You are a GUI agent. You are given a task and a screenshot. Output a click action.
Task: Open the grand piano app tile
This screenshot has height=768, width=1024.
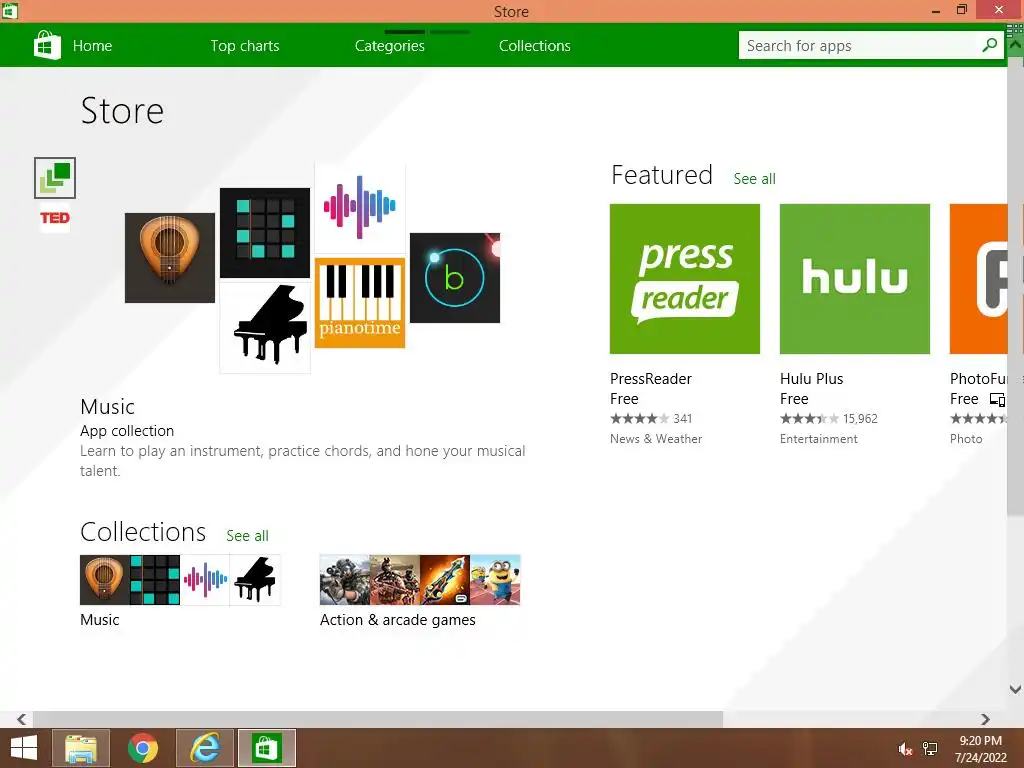coord(265,328)
